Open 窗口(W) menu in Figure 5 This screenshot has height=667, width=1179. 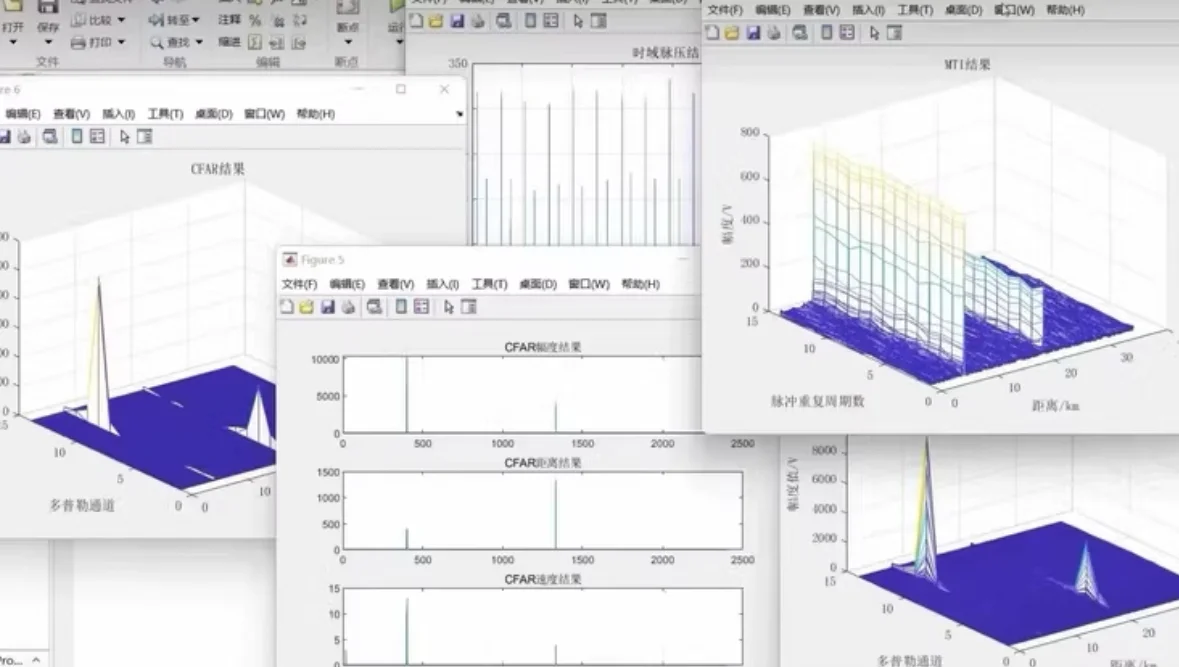[x=589, y=284]
